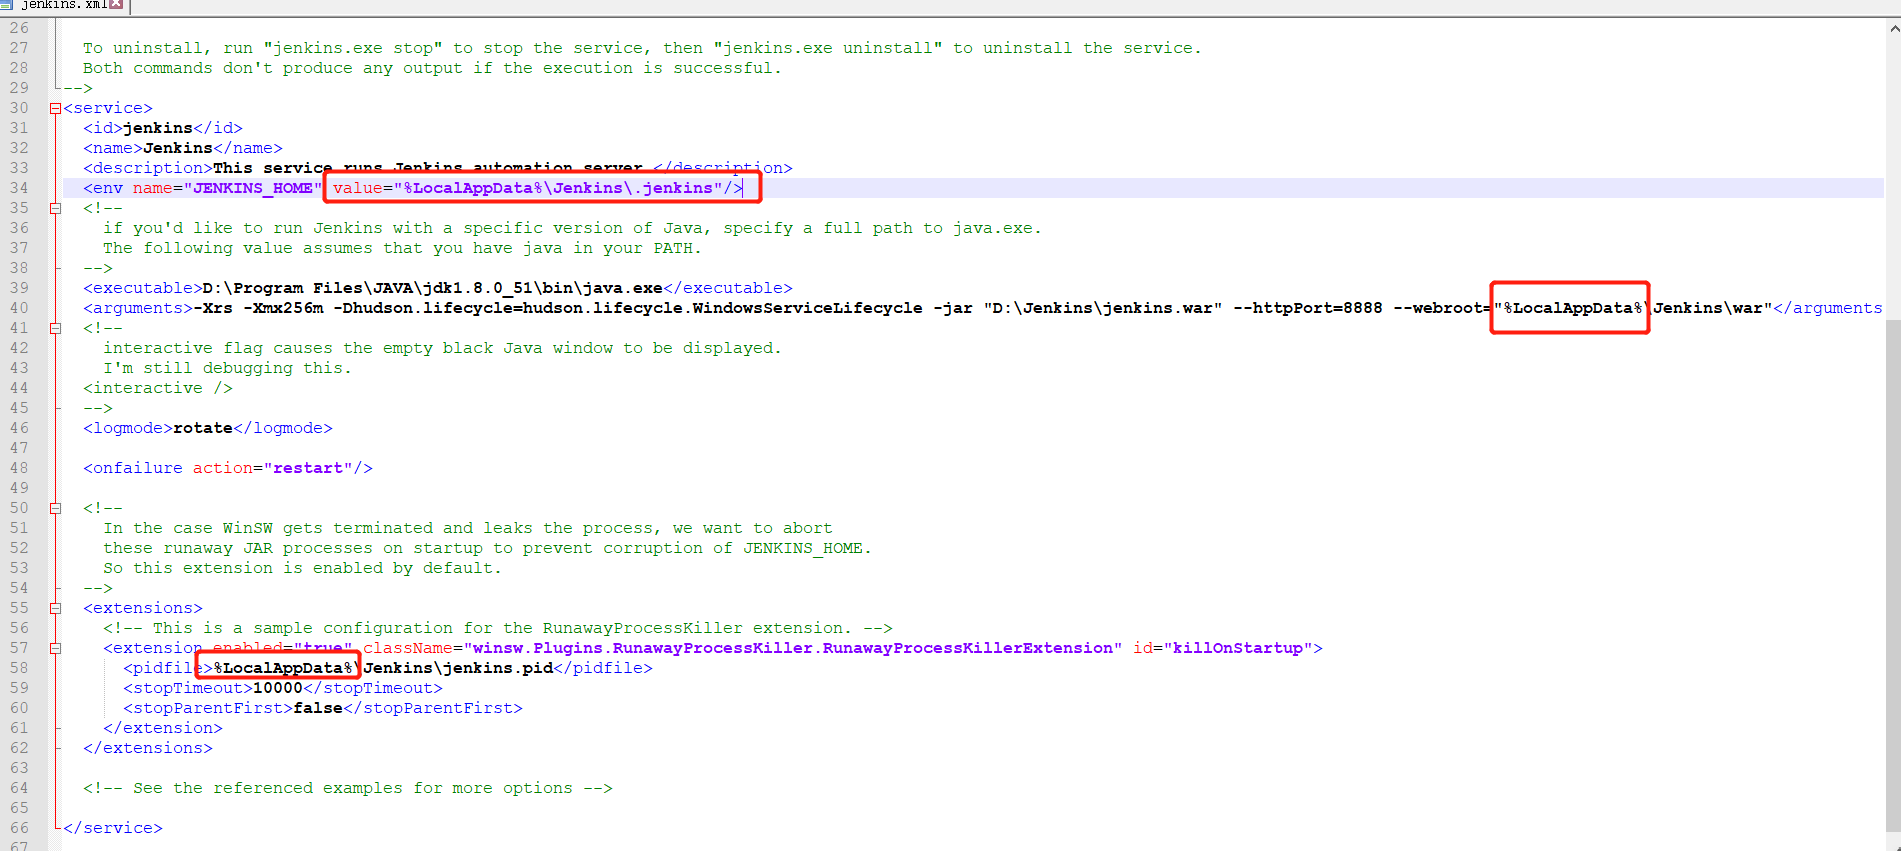Click line number 34 in the margin
1901x851 pixels.
coord(19,188)
